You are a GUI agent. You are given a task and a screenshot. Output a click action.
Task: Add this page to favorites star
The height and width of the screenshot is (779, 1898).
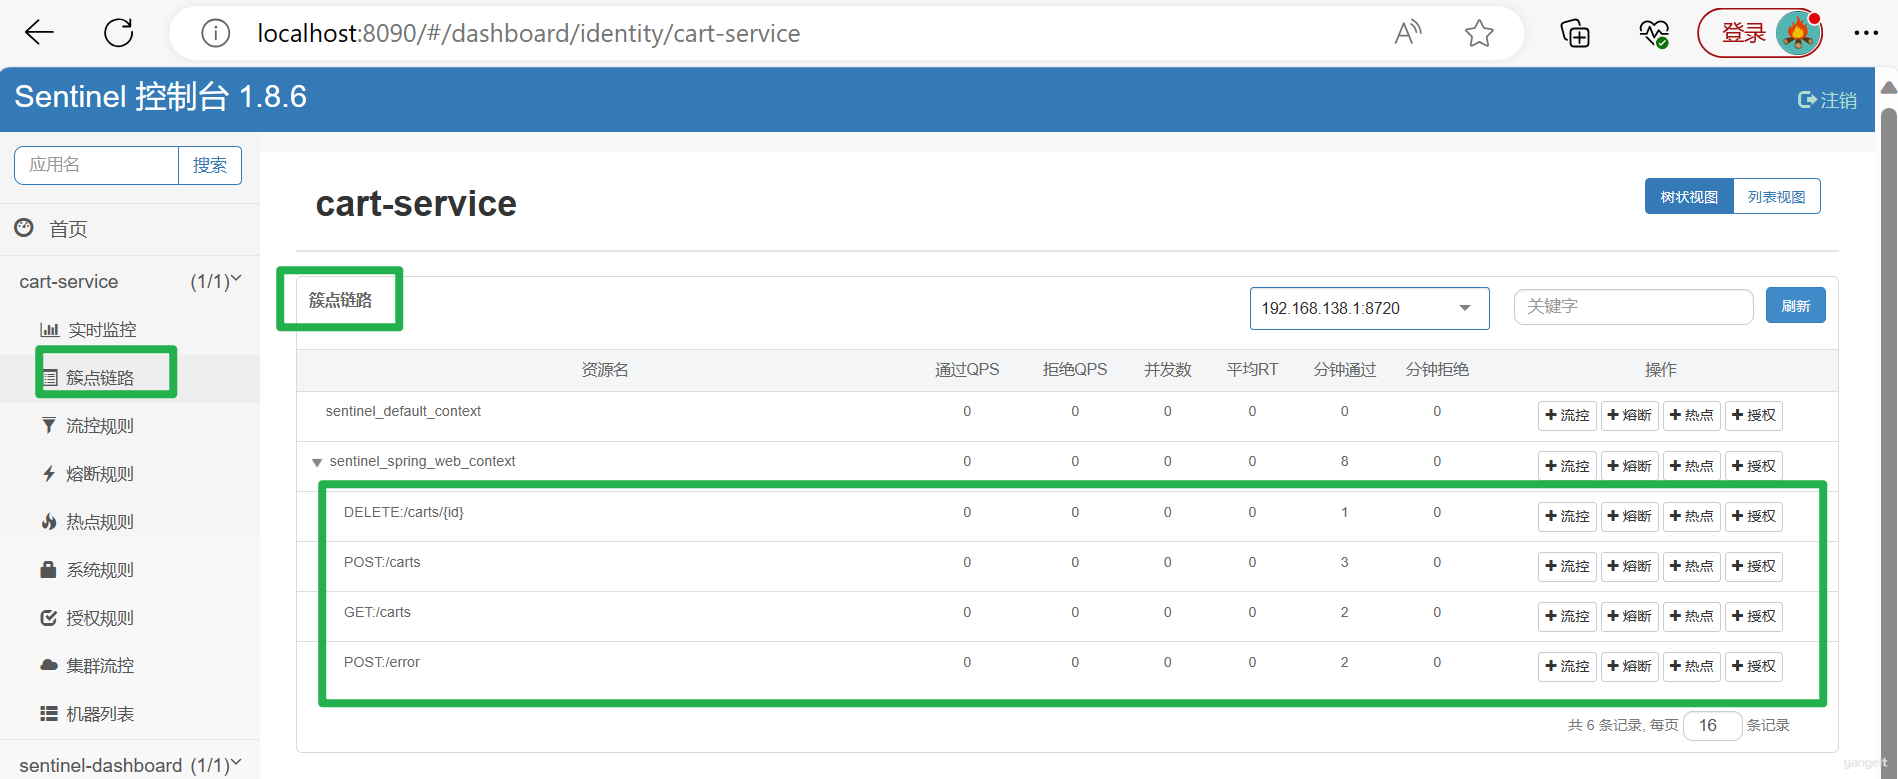[x=1479, y=33]
